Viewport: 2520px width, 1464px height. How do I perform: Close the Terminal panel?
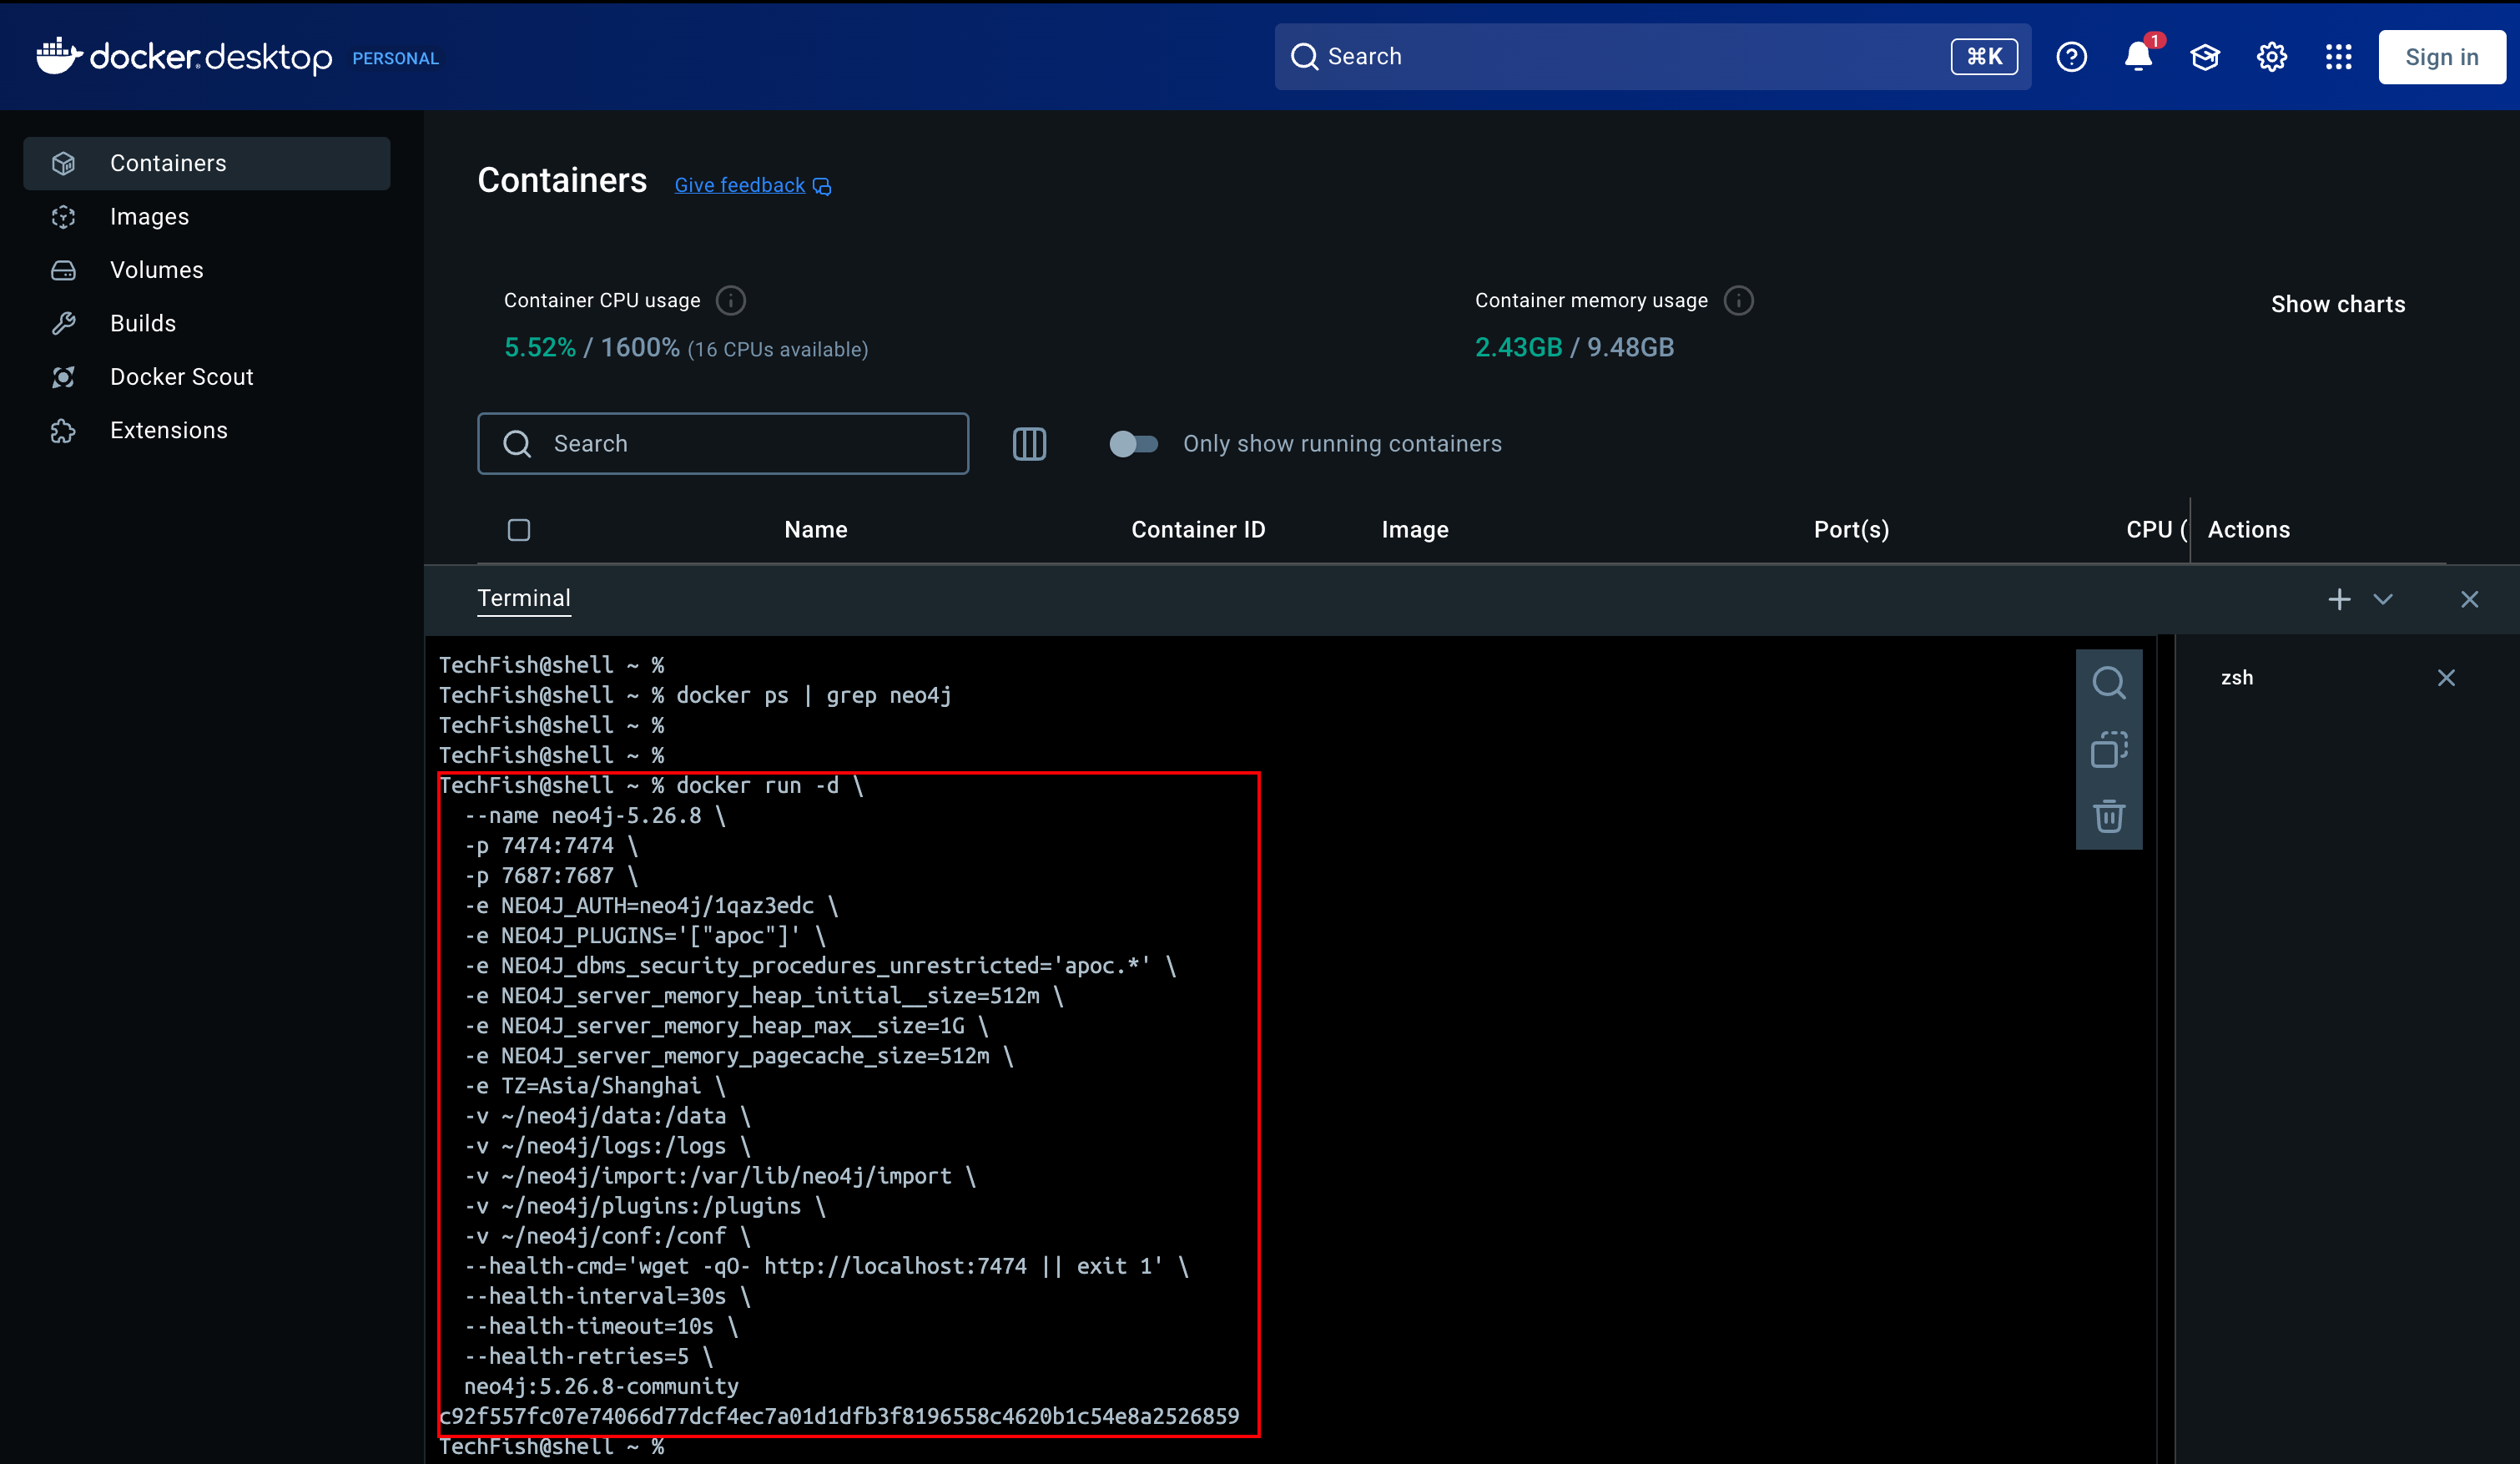click(2469, 599)
